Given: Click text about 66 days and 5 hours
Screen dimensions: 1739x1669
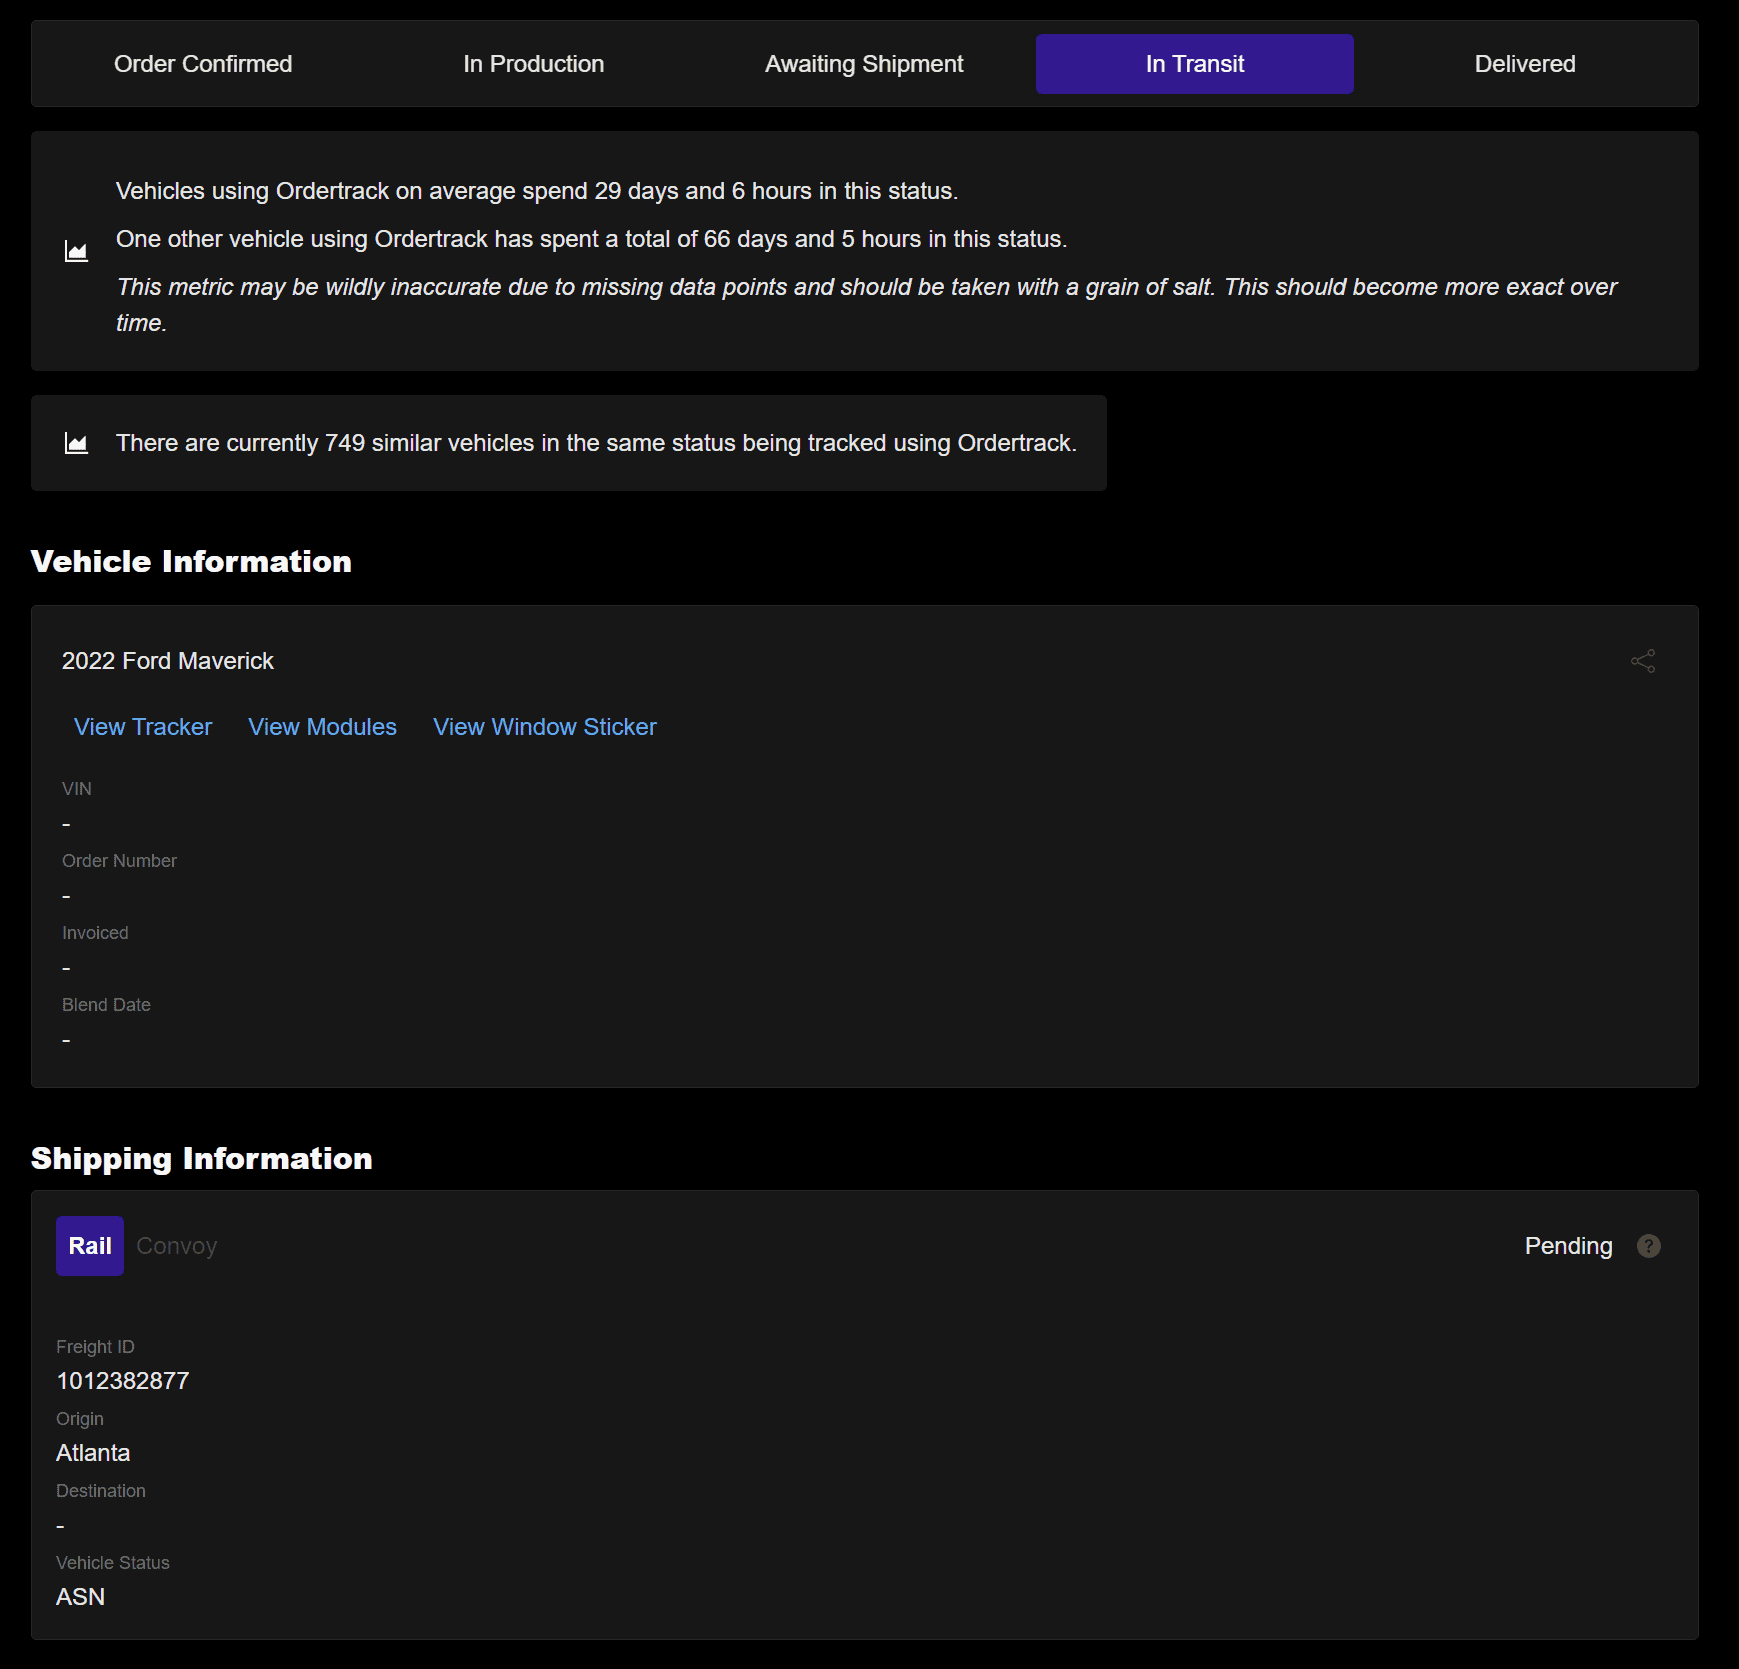Looking at the screenshot, I should 591,239.
